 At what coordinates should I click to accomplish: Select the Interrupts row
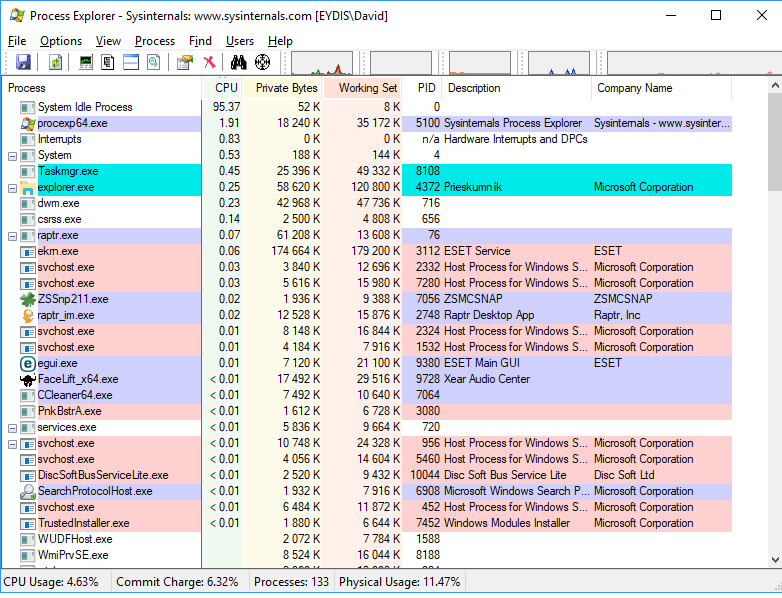tap(368, 139)
